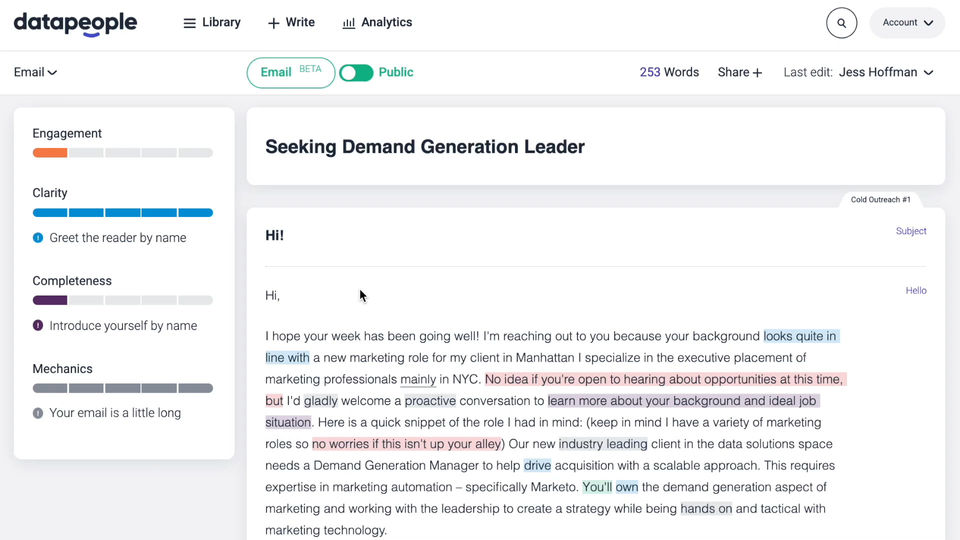960x540 pixels.
Task: Click the Subject label link
Action: pyautogui.click(x=911, y=231)
